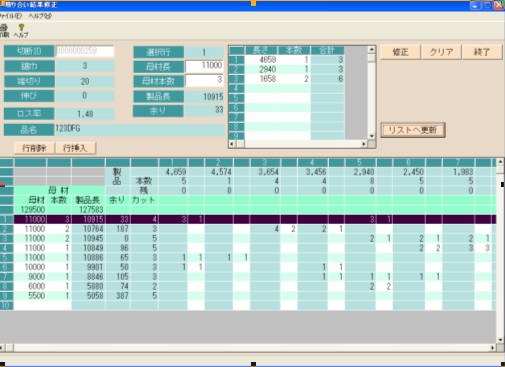Click the main grid's horizontal scroll right arrow

click(x=493, y=348)
